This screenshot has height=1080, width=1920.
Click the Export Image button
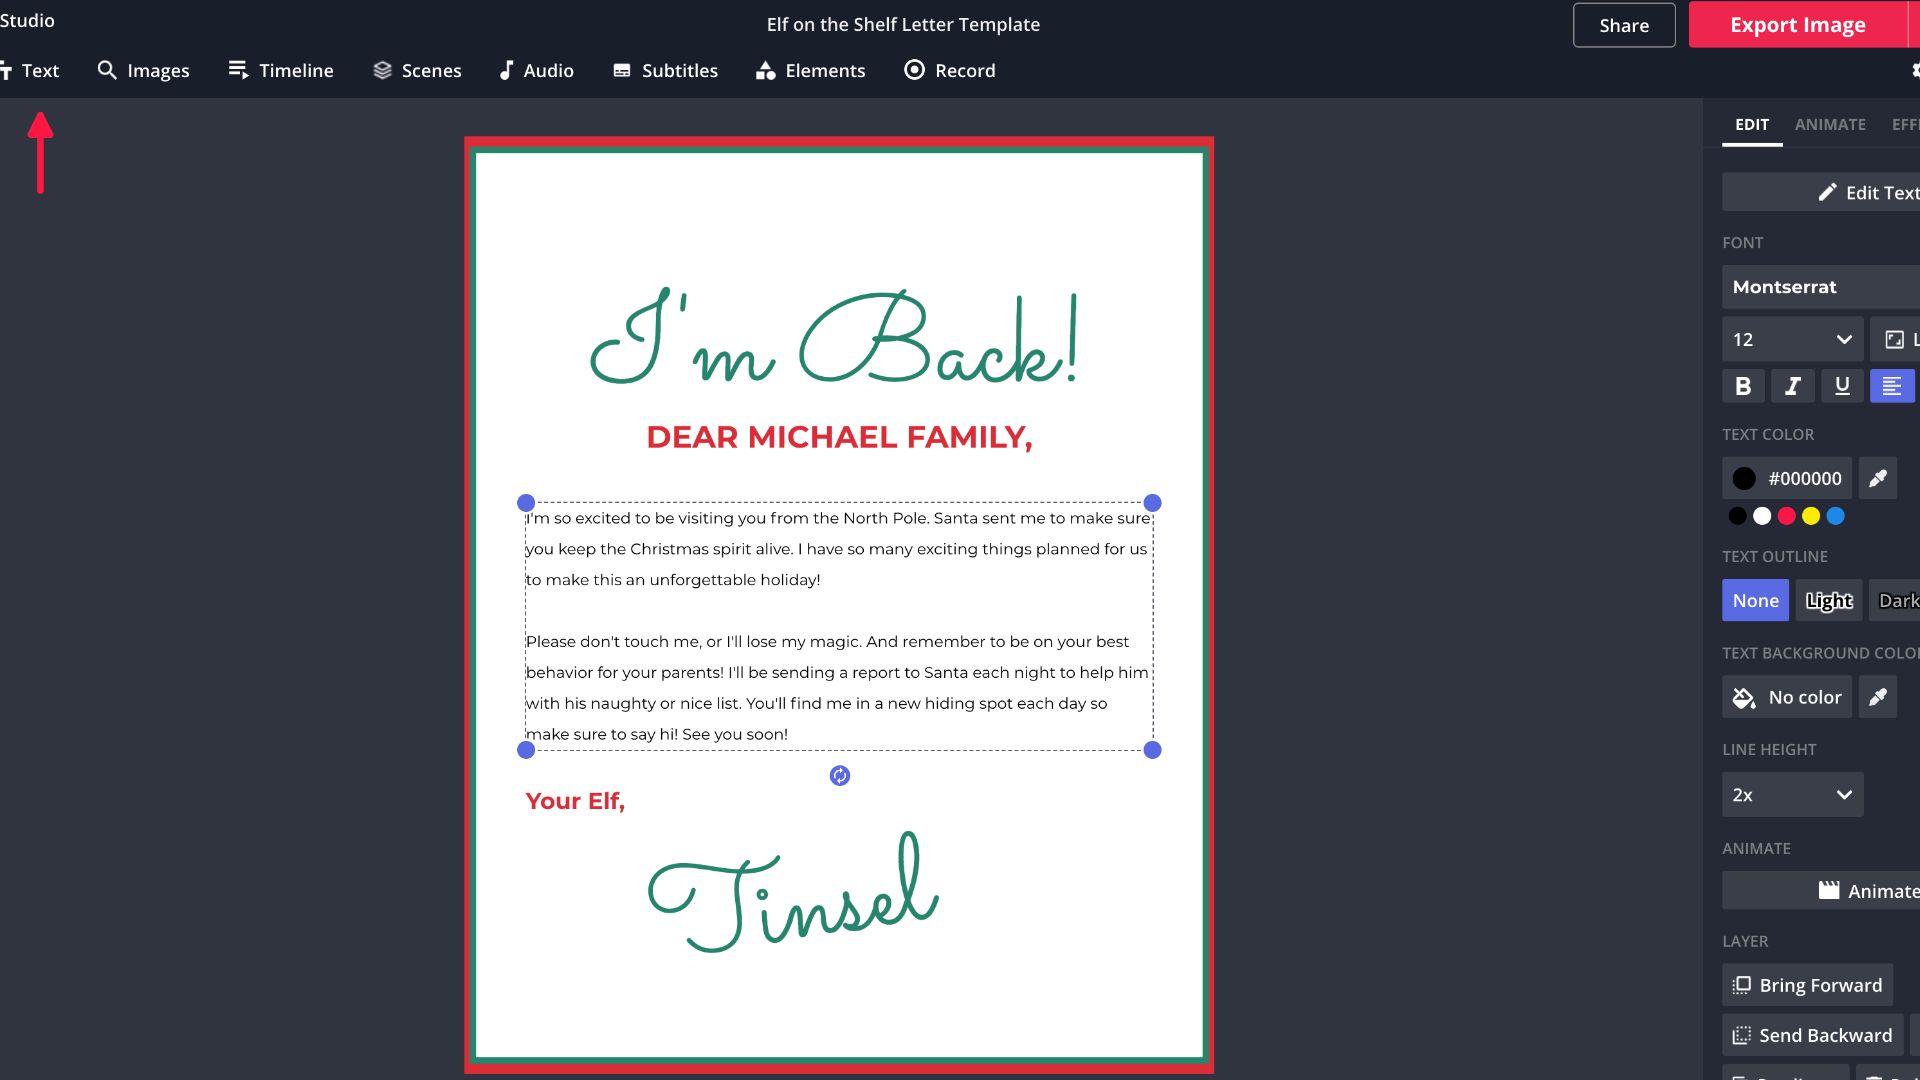(x=1797, y=25)
